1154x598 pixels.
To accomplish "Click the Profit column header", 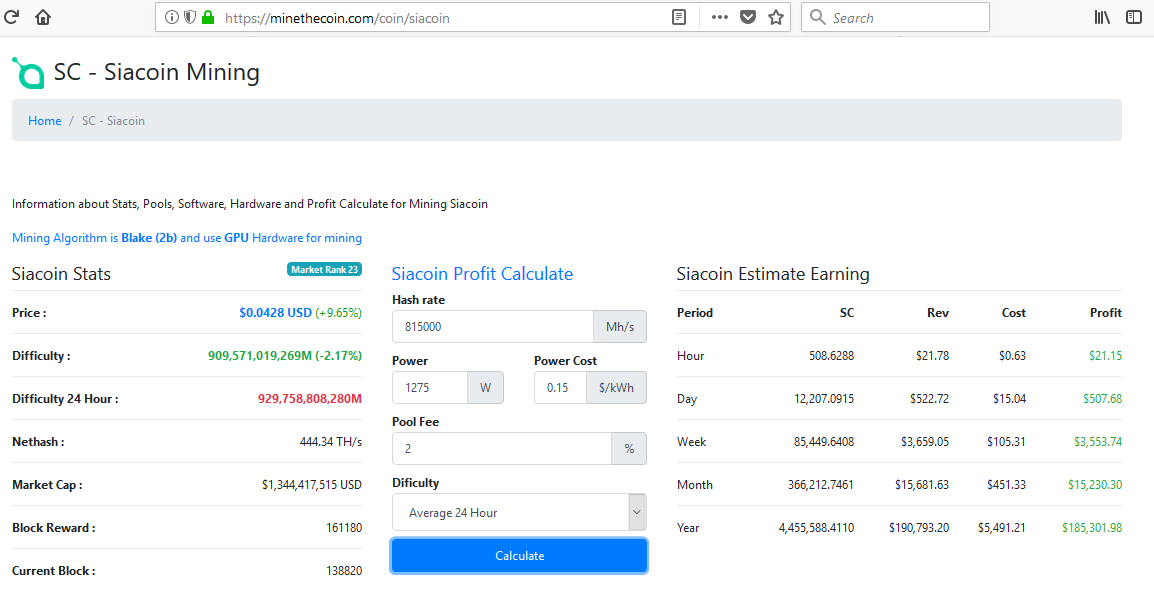I will click(x=1105, y=313).
